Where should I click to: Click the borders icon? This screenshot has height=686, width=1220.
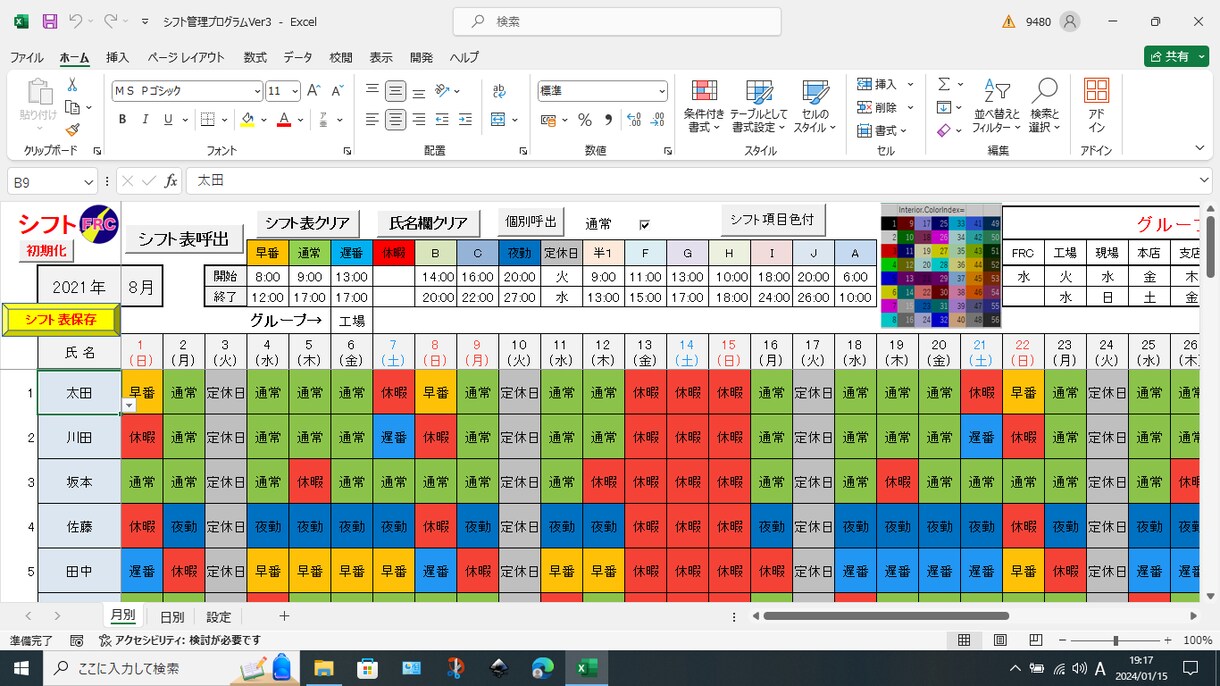tap(207, 120)
